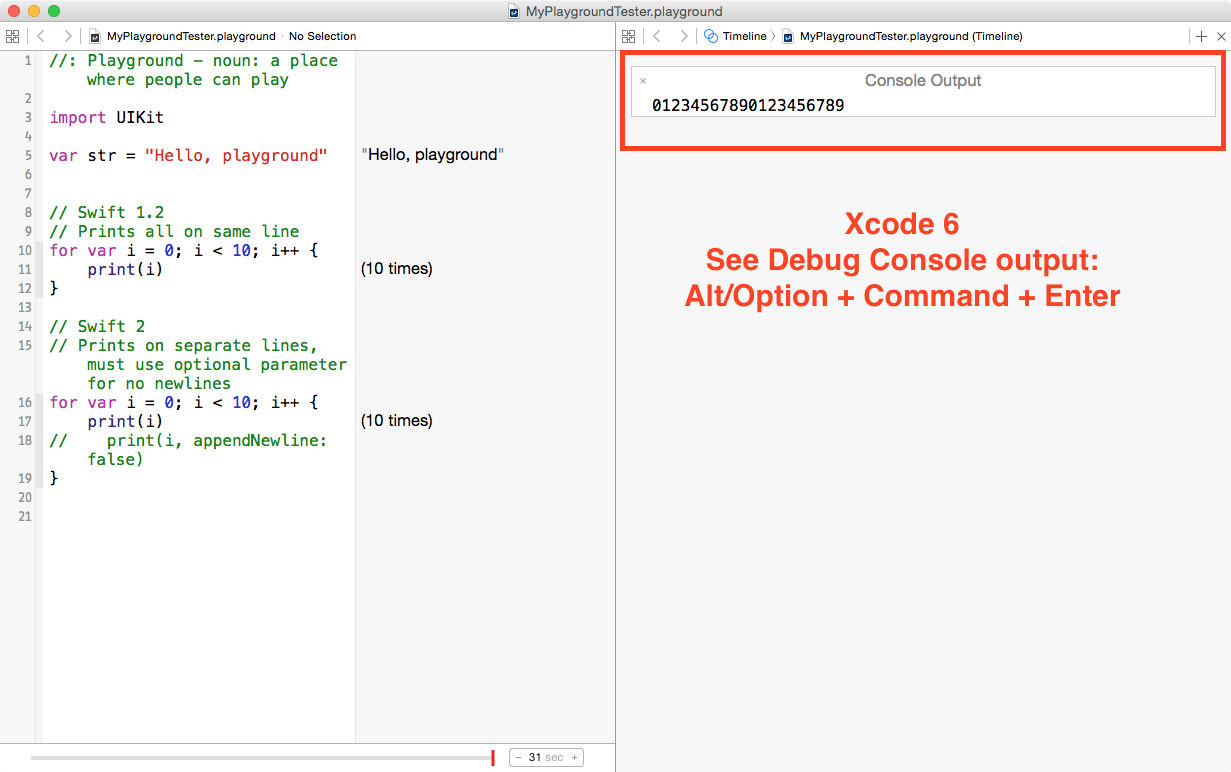Viewport: 1231px width, 772px height.
Task: Click the red timeline playhead slider
Action: coord(493,758)
